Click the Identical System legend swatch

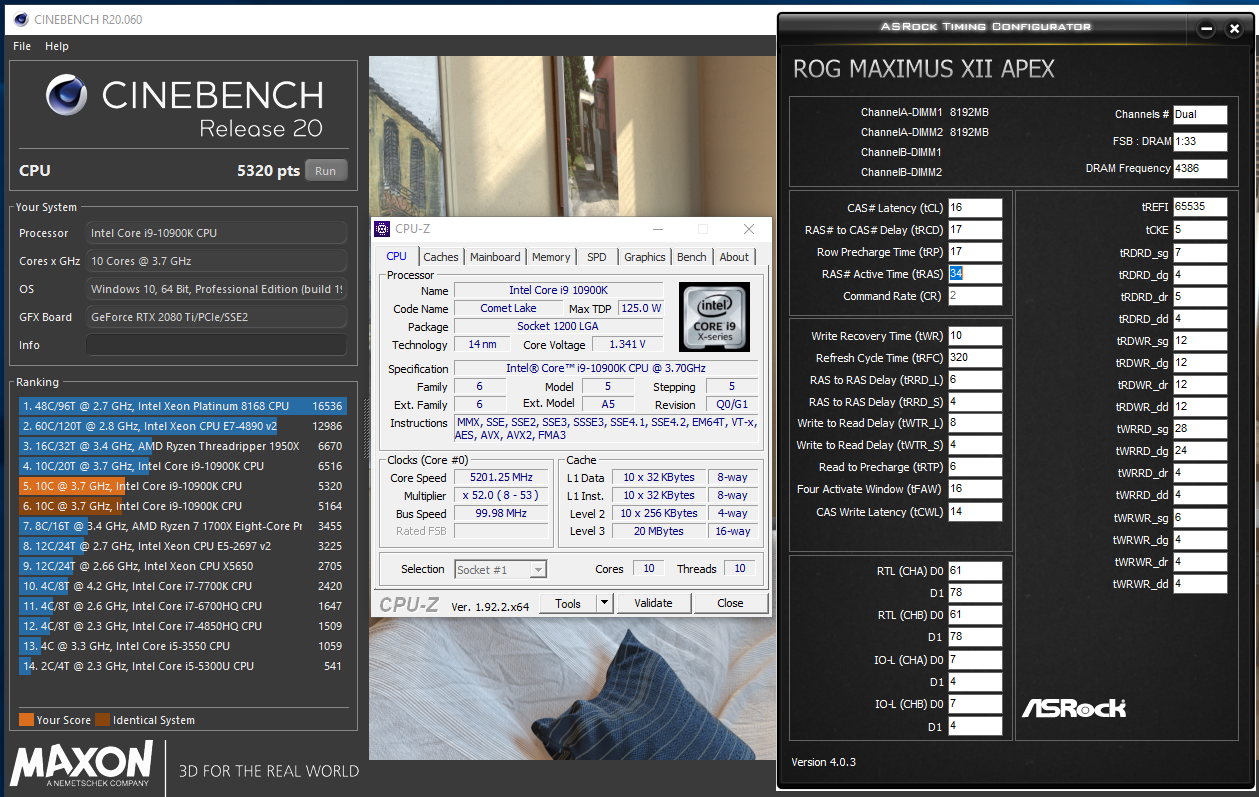pyautogui.click(x=102, y=720)
